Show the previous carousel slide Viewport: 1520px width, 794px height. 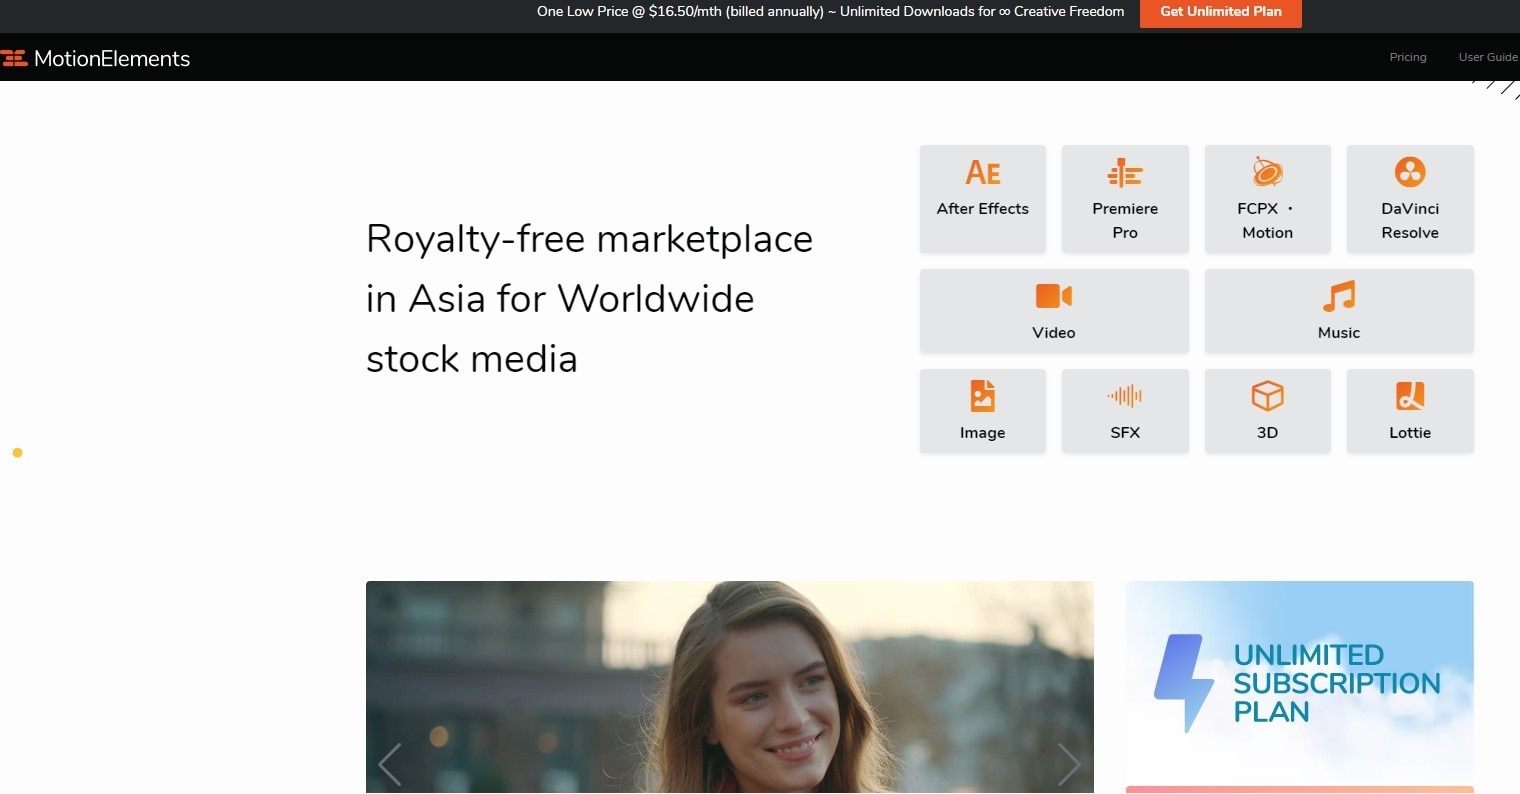click(390, 764)
